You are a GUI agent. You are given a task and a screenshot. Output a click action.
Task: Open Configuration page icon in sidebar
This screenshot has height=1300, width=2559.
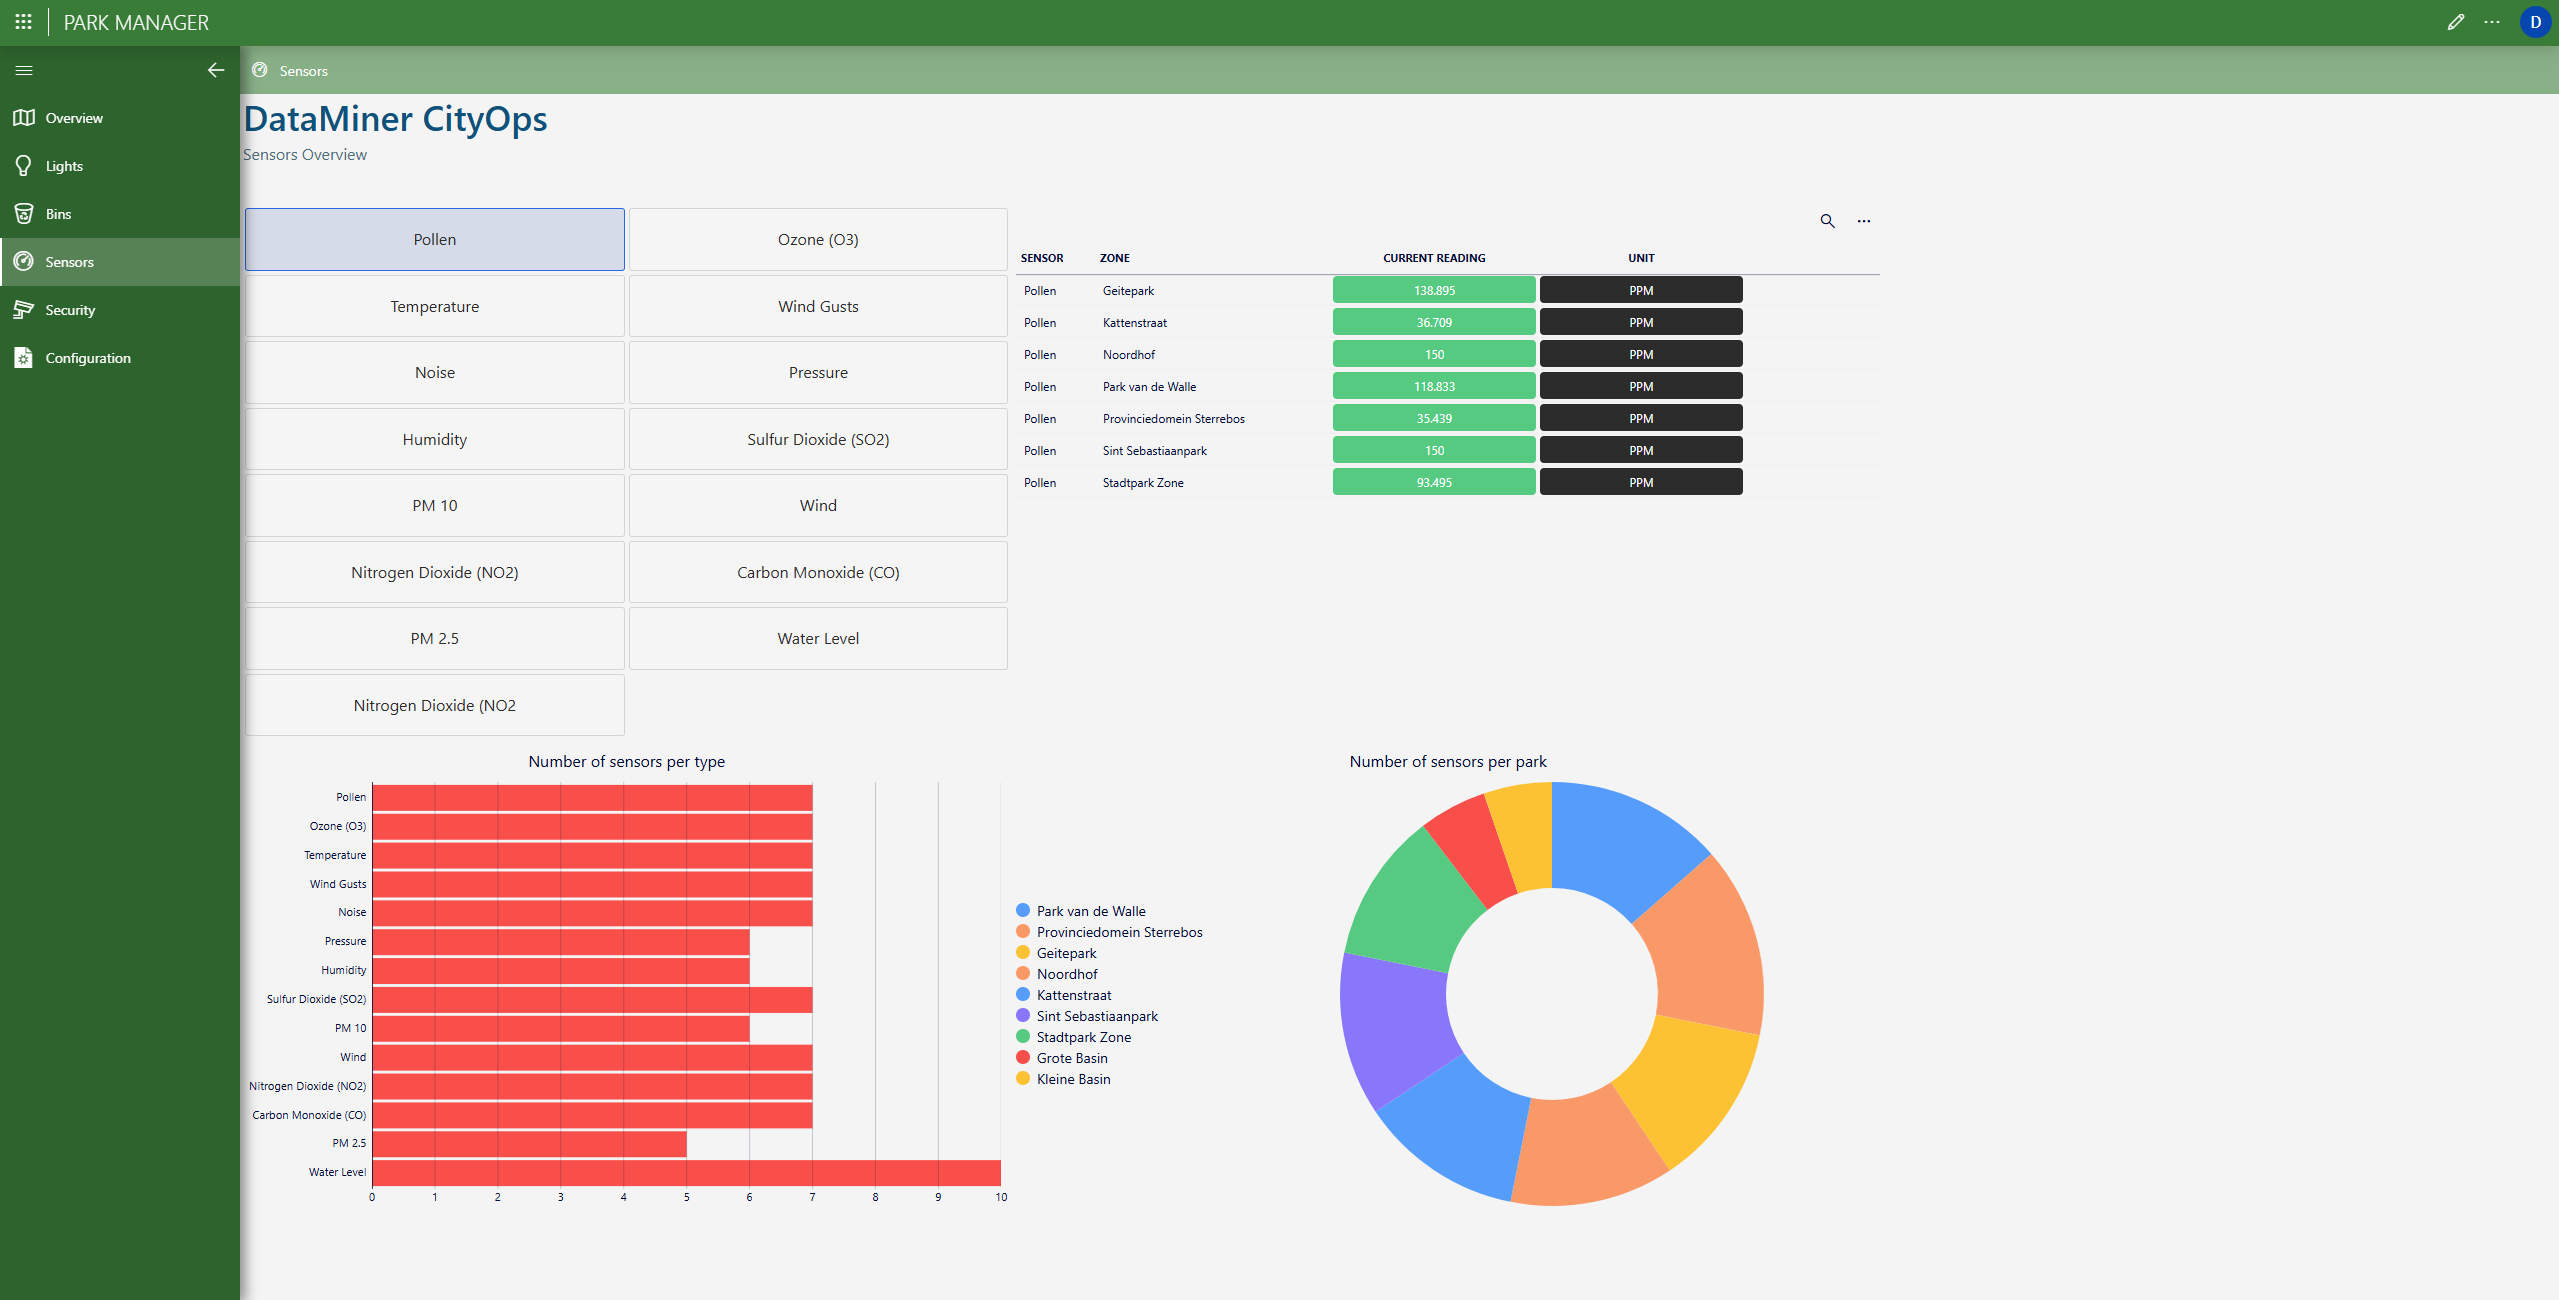point(24,358)
